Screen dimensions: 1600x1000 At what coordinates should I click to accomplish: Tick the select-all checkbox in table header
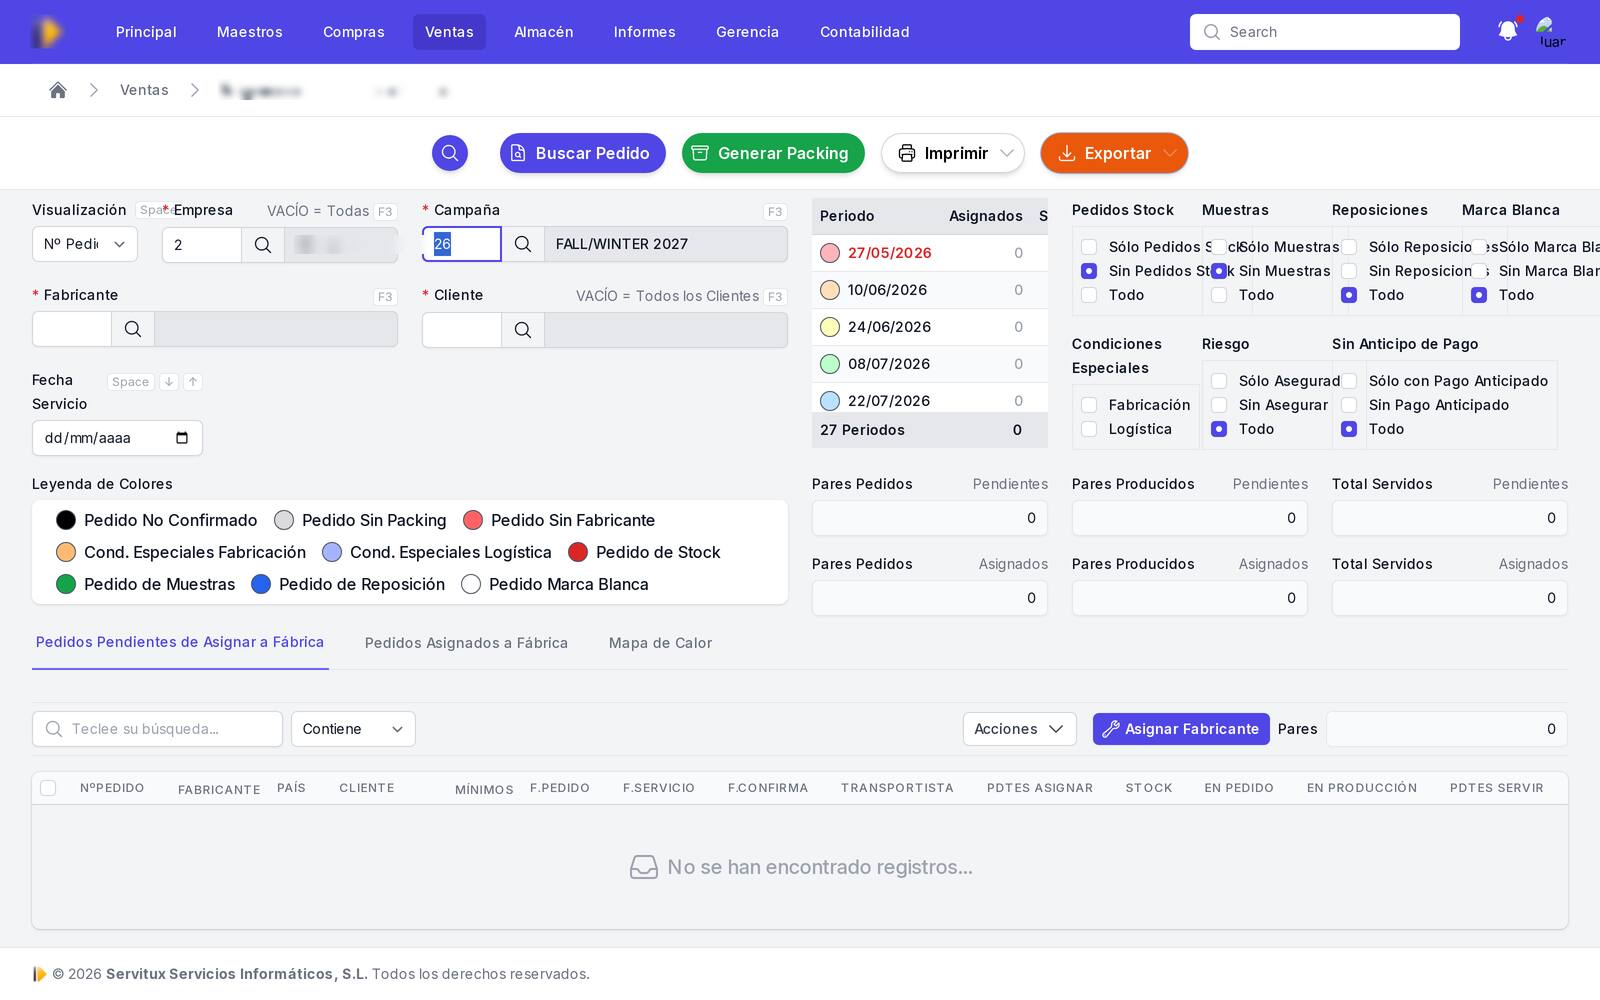[x=48, y=788]
